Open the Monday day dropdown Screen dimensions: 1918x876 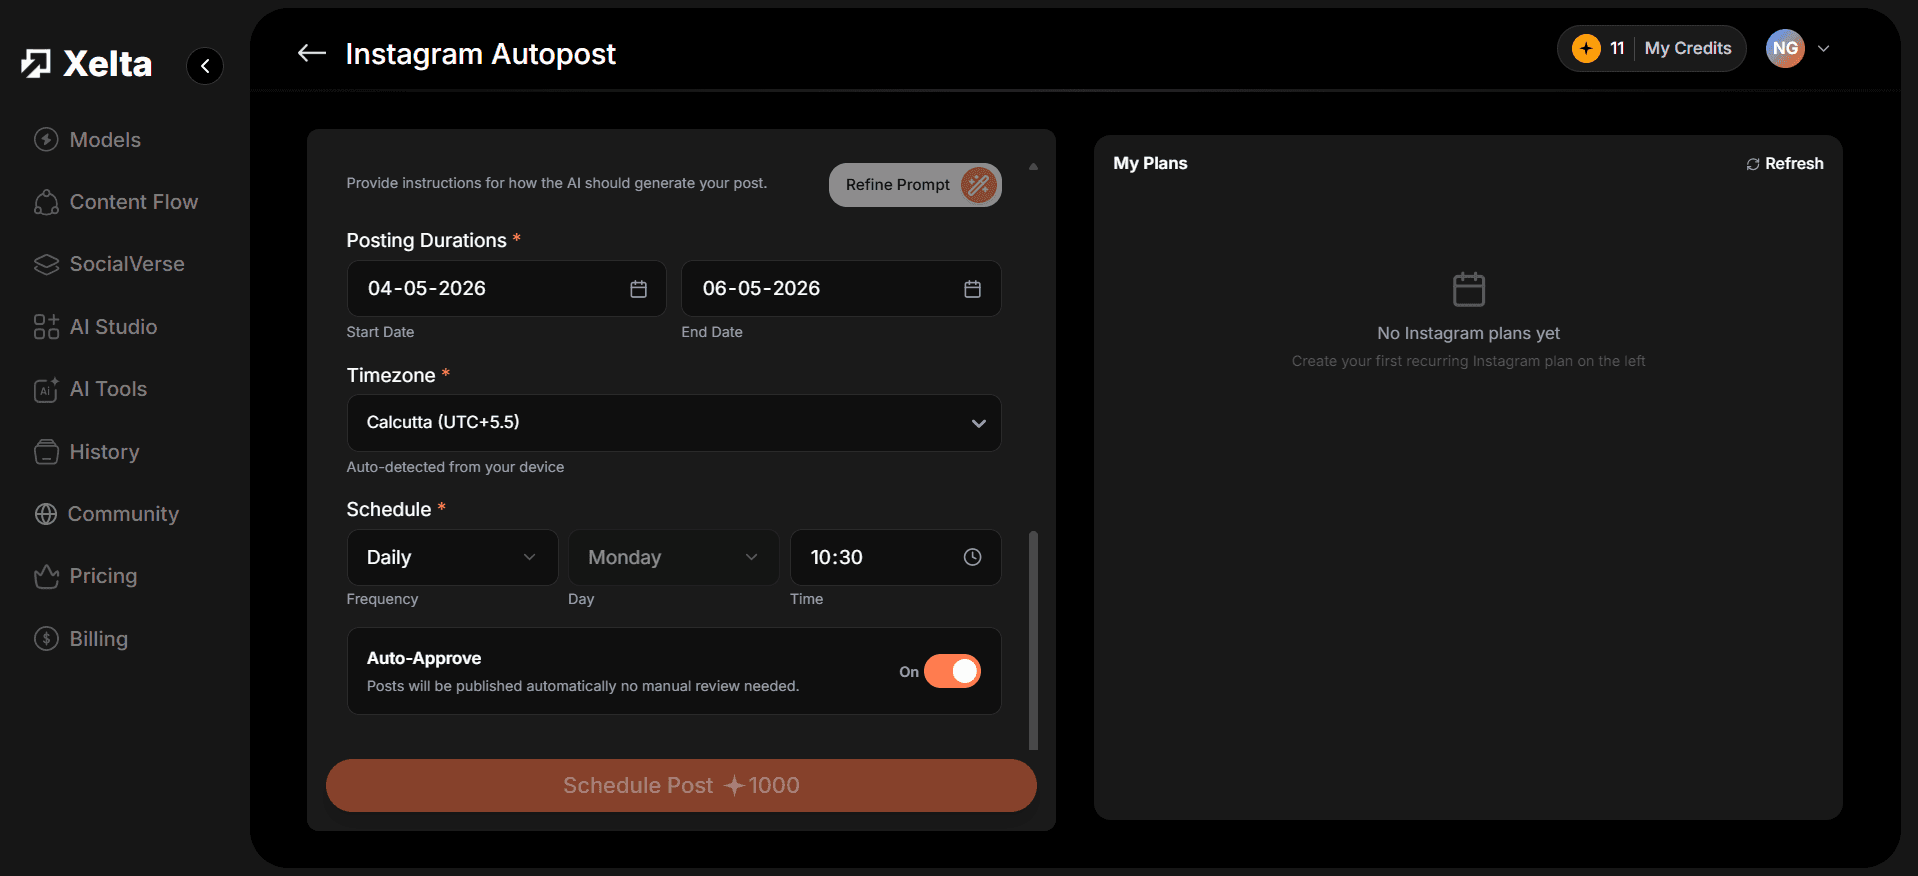[x=673, y=557]
